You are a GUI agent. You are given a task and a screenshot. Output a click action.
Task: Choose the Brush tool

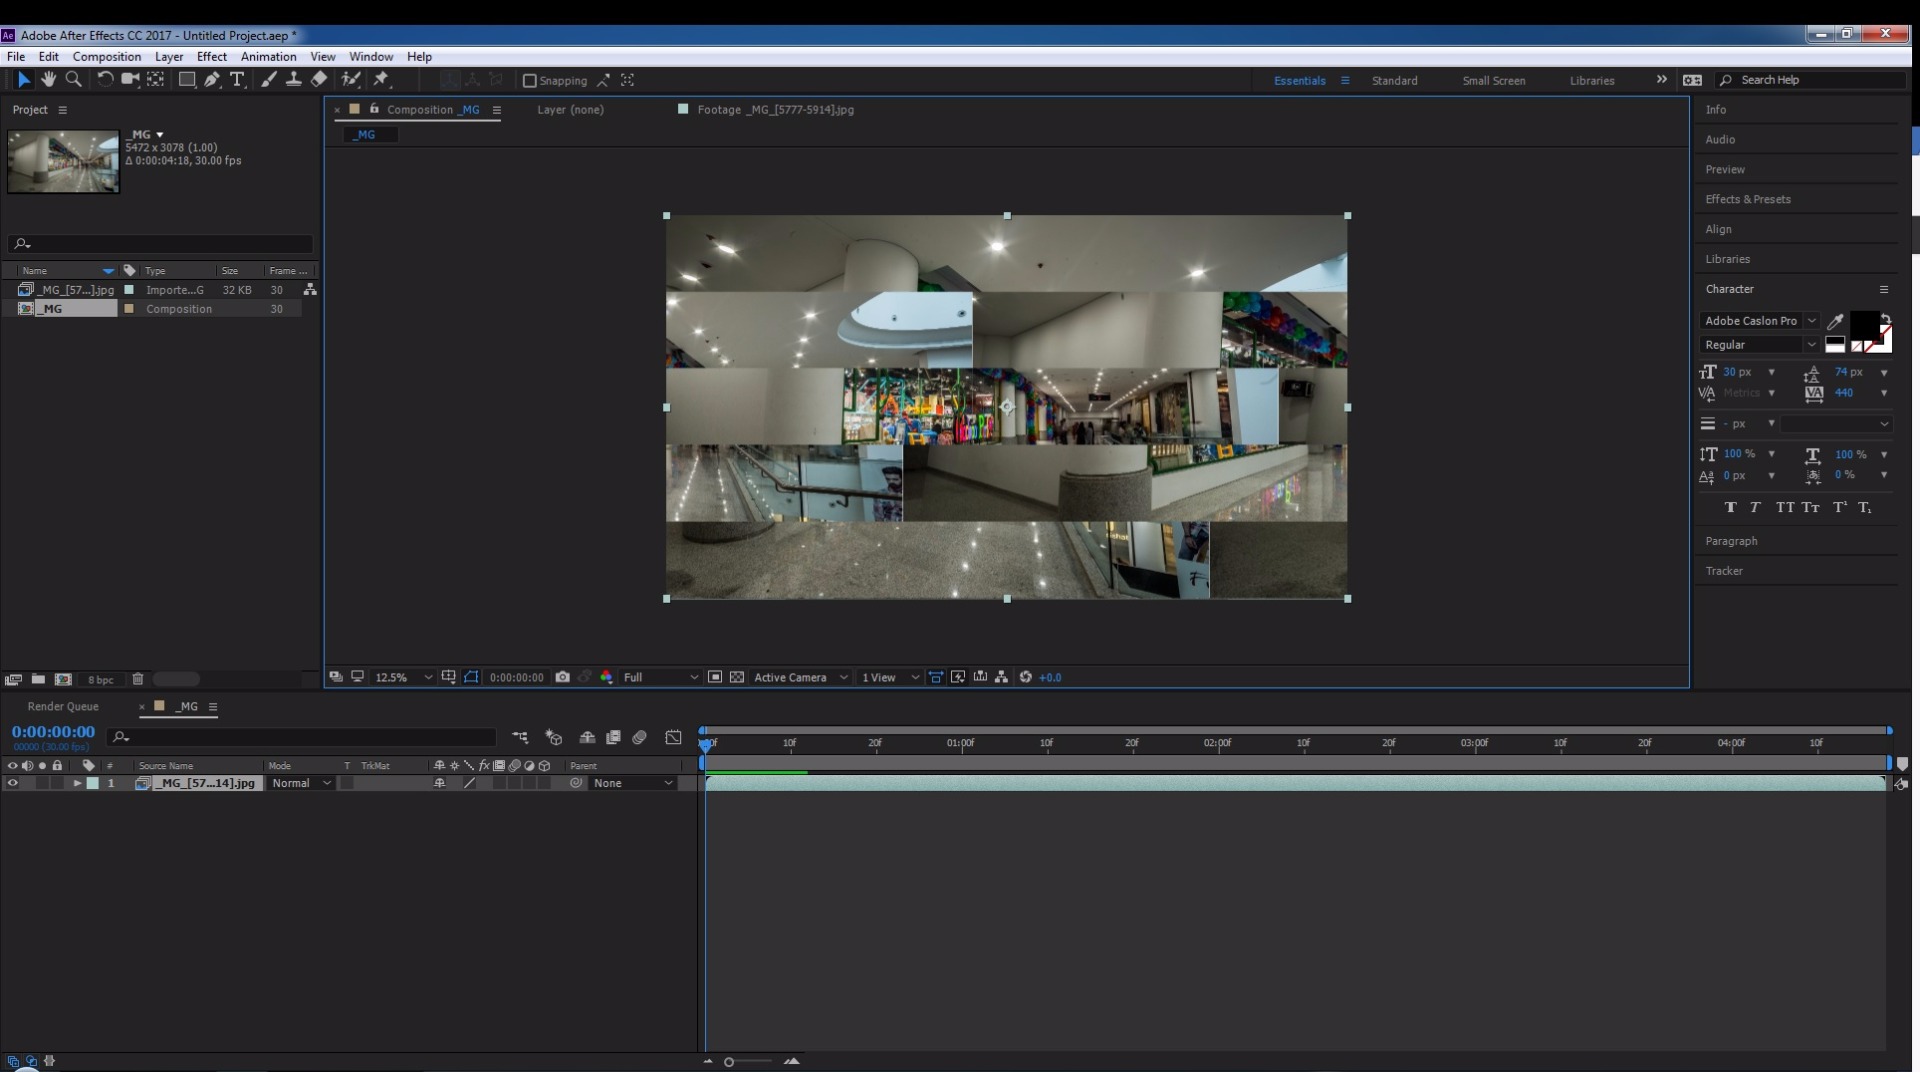[x=268, y=80]
